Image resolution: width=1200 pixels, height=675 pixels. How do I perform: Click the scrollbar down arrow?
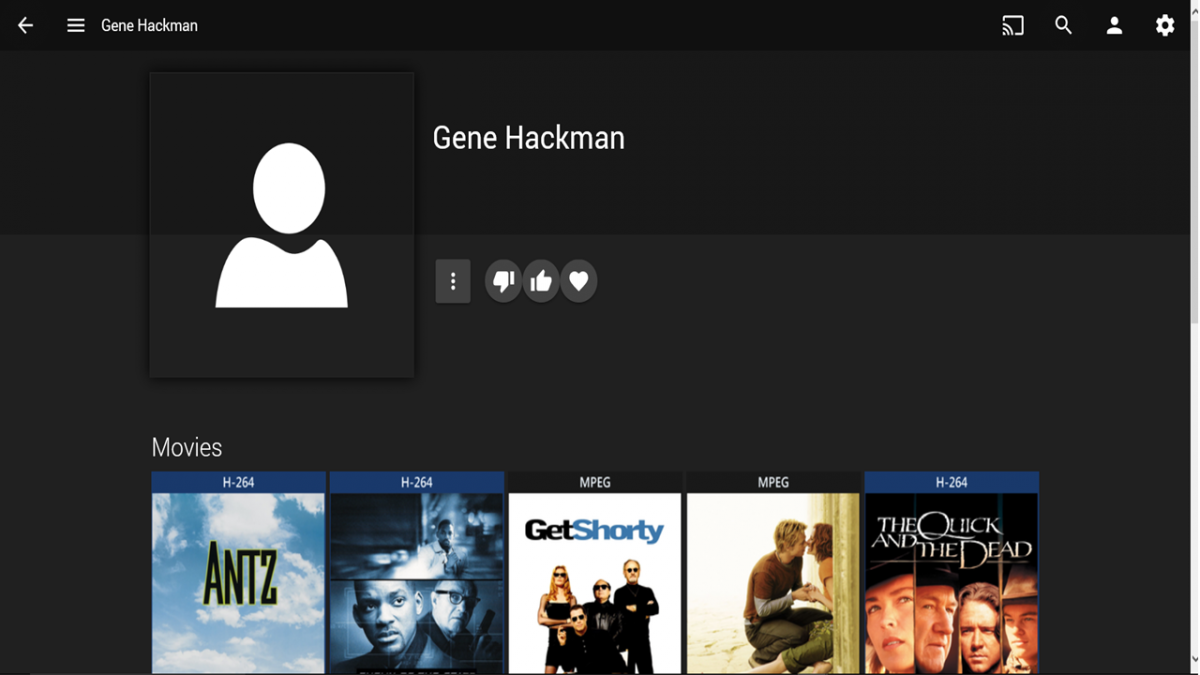(x=1194, y=660)
